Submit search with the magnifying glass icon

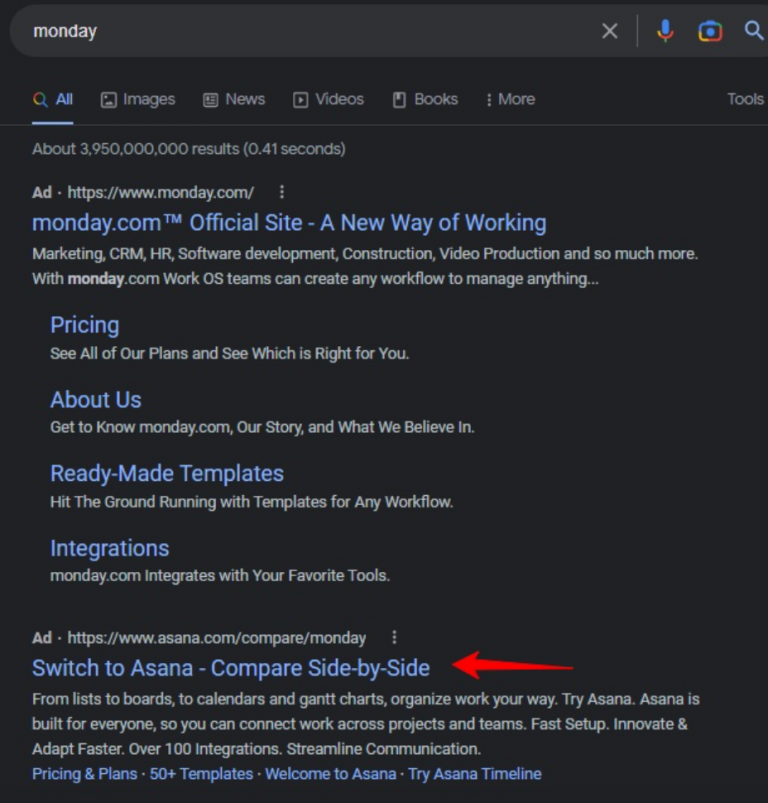coord(754,31)
